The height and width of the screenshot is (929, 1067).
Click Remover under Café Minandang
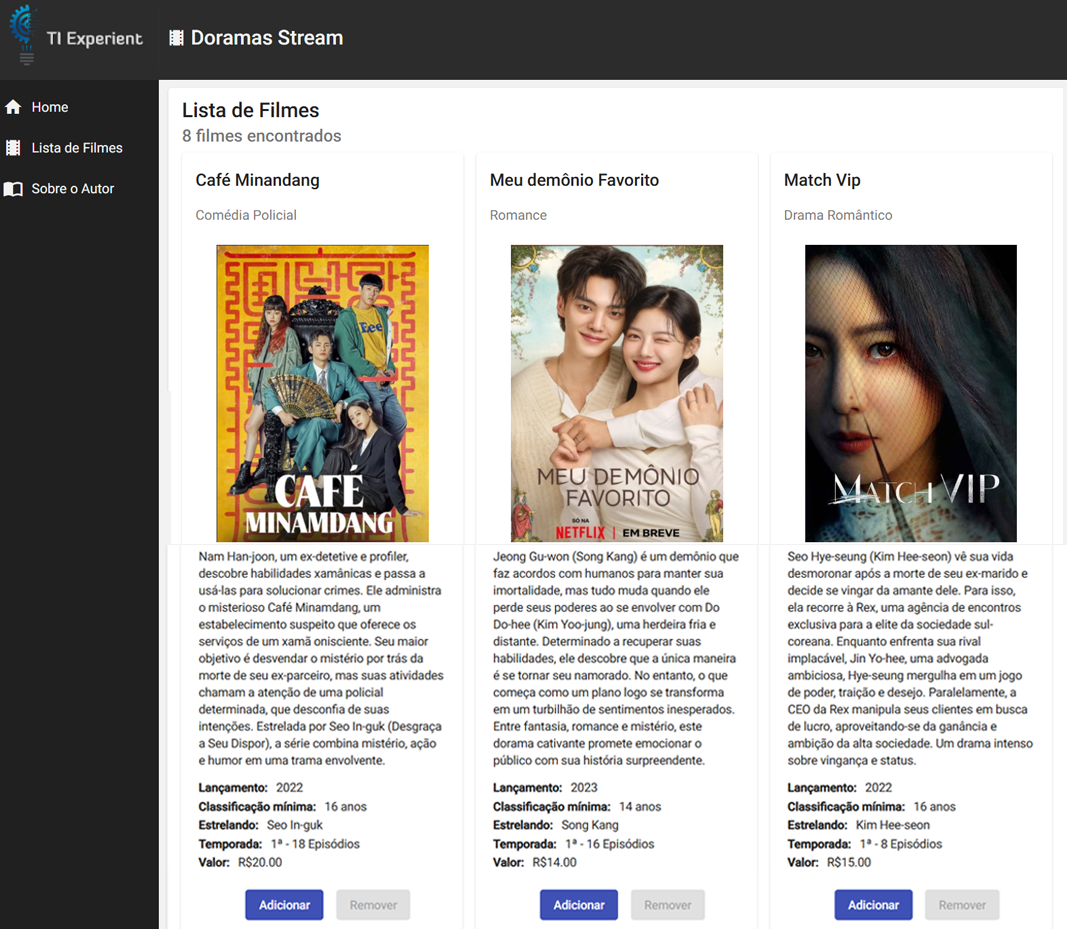pyautogui.click(x=373, y=904)
